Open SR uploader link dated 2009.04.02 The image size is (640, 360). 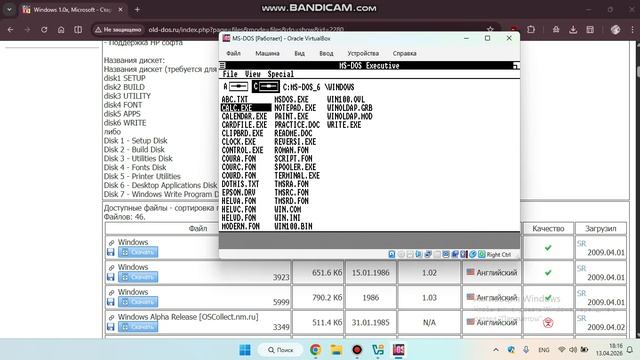click(581, 318)
